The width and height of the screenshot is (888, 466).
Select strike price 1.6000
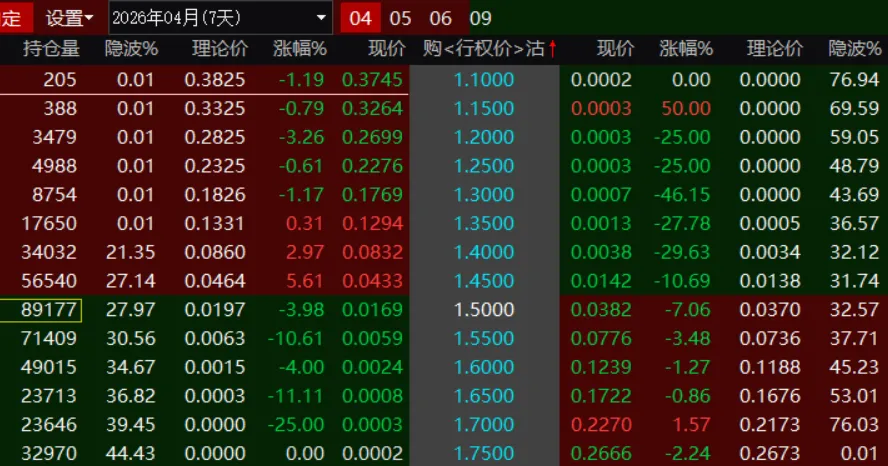click(x=484, y=367)
